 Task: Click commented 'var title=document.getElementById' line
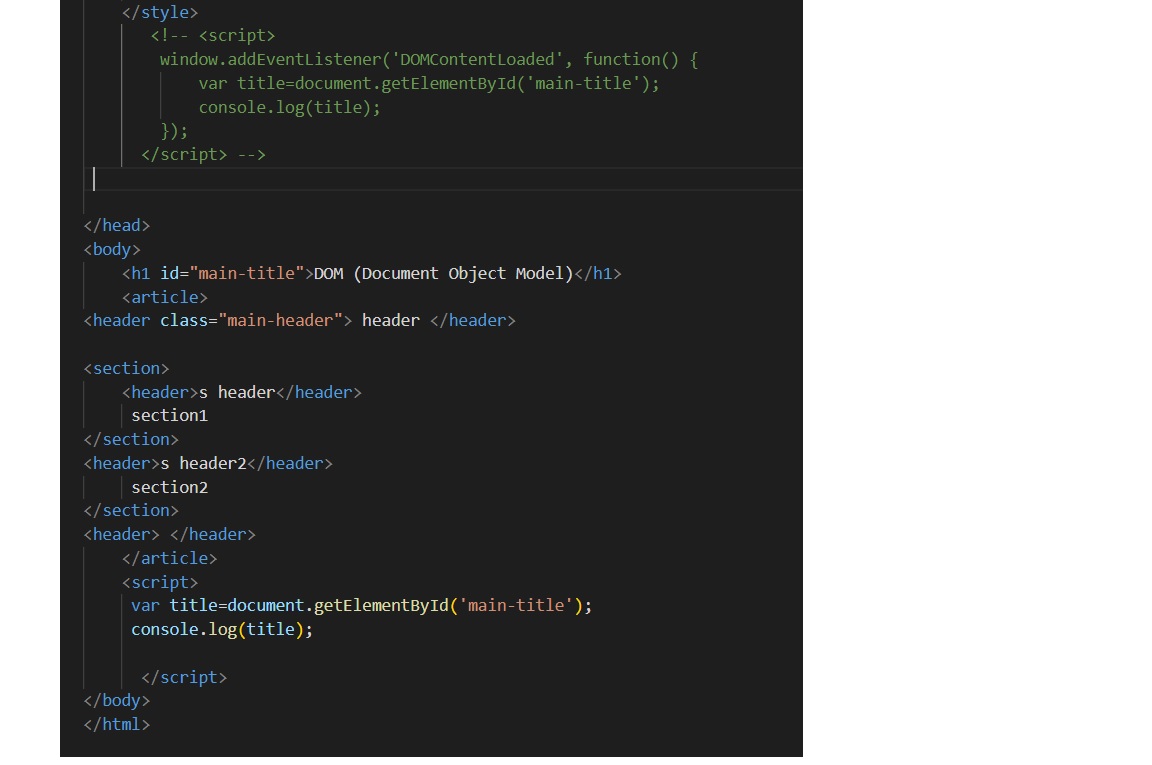point(429,84)
